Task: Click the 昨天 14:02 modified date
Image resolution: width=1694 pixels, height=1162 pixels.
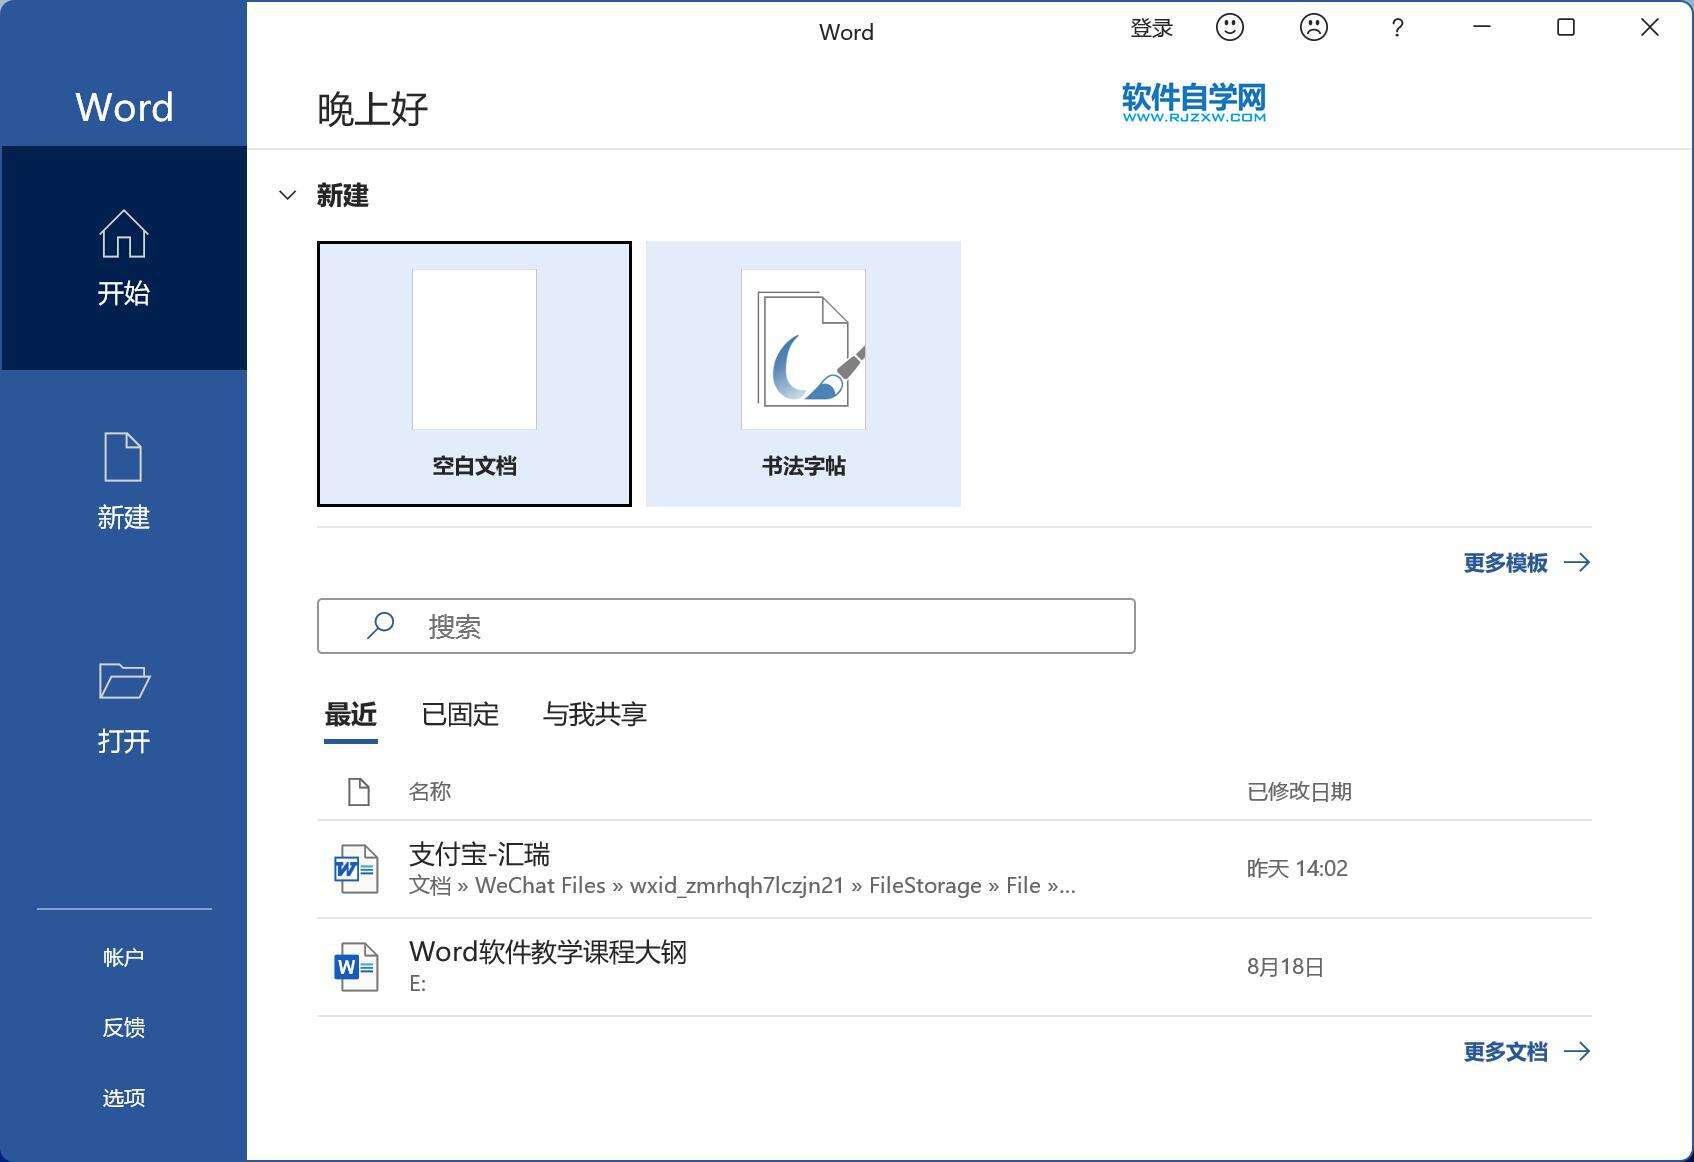Action: point(1297,869)
